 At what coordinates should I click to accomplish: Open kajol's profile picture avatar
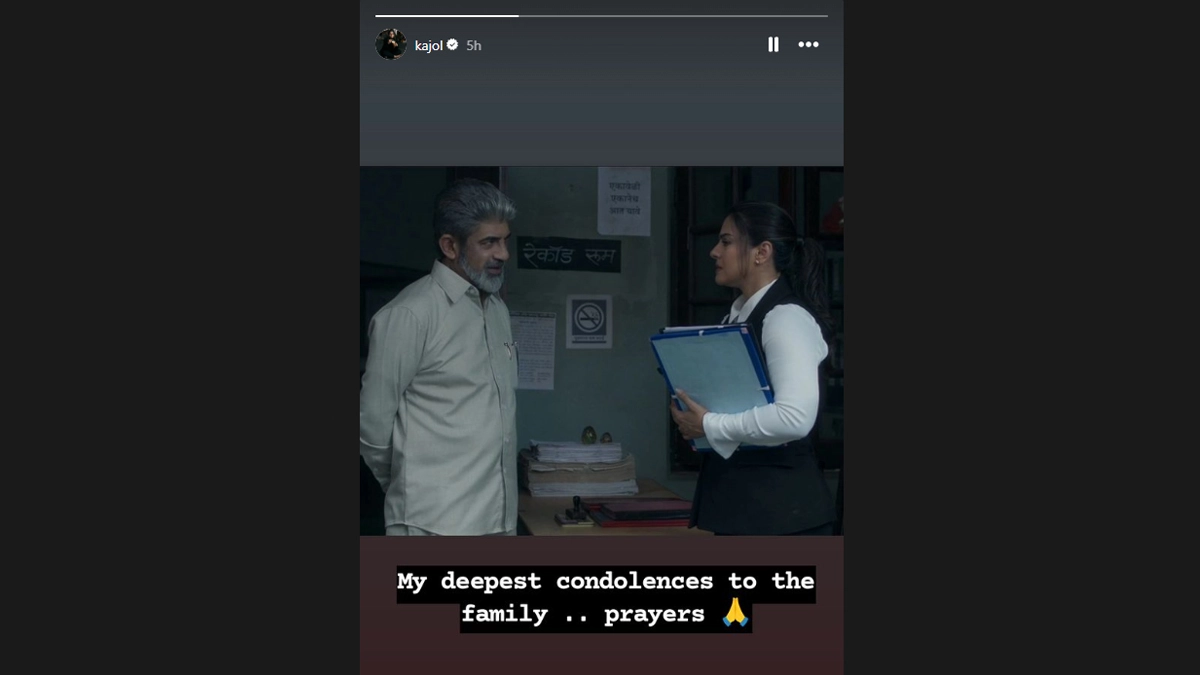391,44
